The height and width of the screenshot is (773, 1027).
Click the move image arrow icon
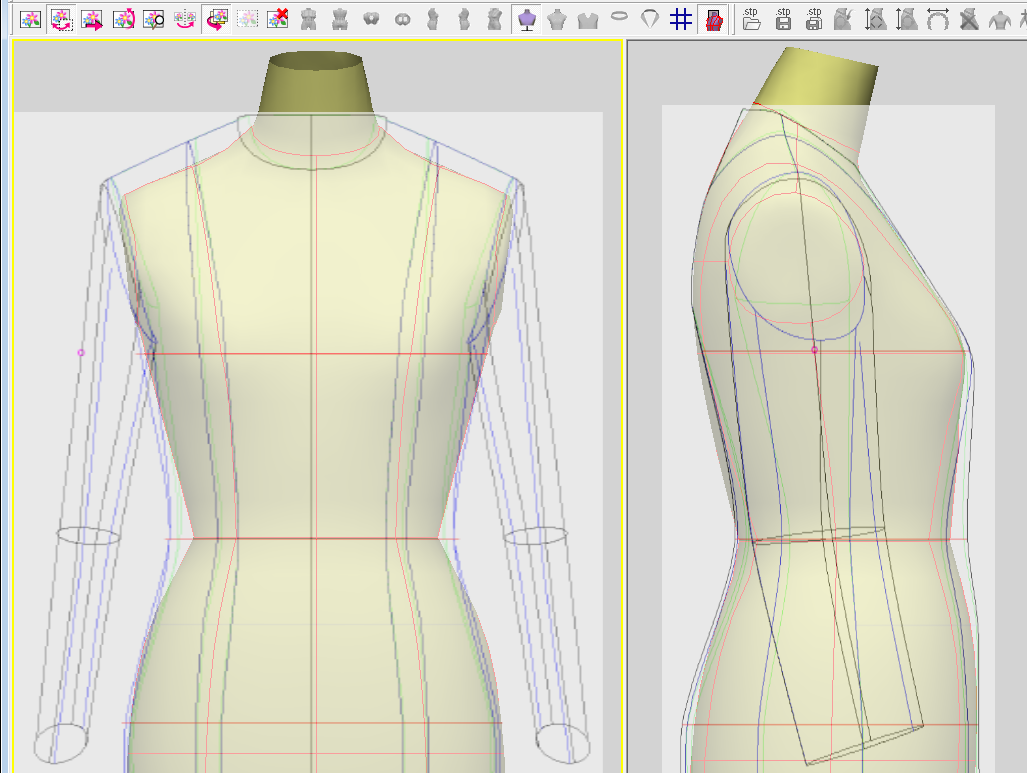[92, 19]
